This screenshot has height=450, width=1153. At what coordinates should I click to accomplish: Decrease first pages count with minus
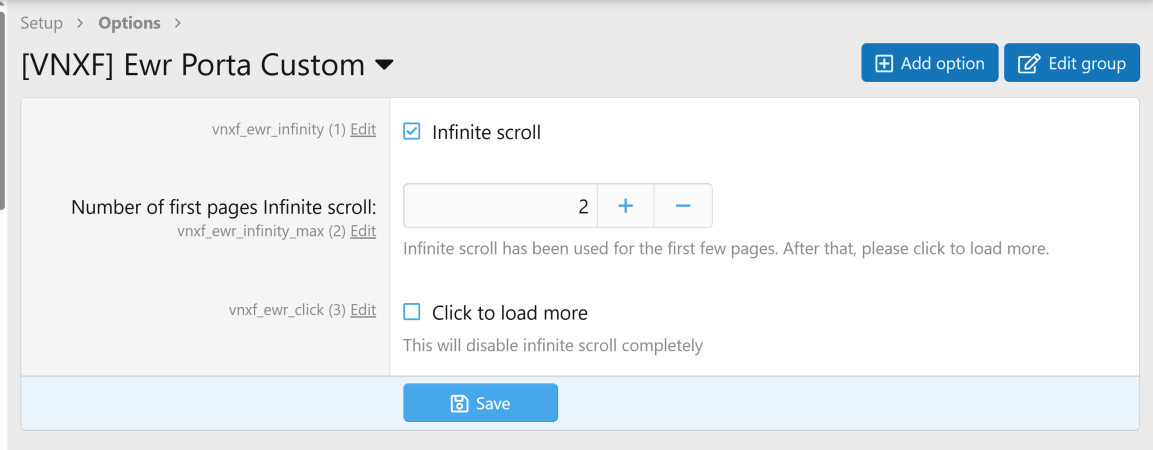click(x=683, y=206)
